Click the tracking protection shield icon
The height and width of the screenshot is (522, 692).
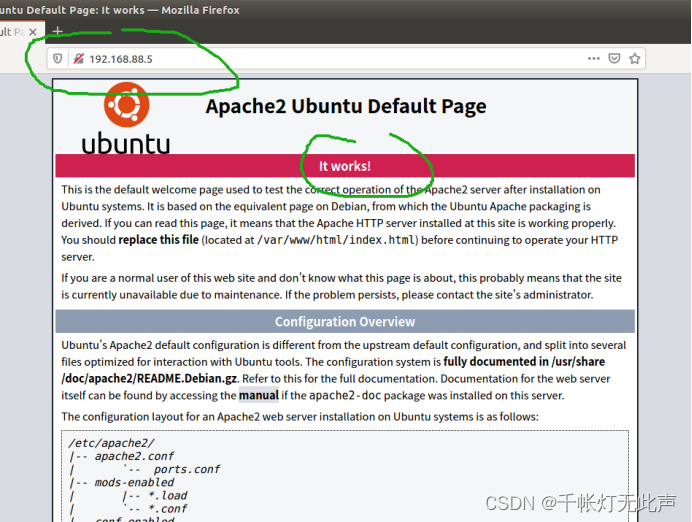point(57,59)
